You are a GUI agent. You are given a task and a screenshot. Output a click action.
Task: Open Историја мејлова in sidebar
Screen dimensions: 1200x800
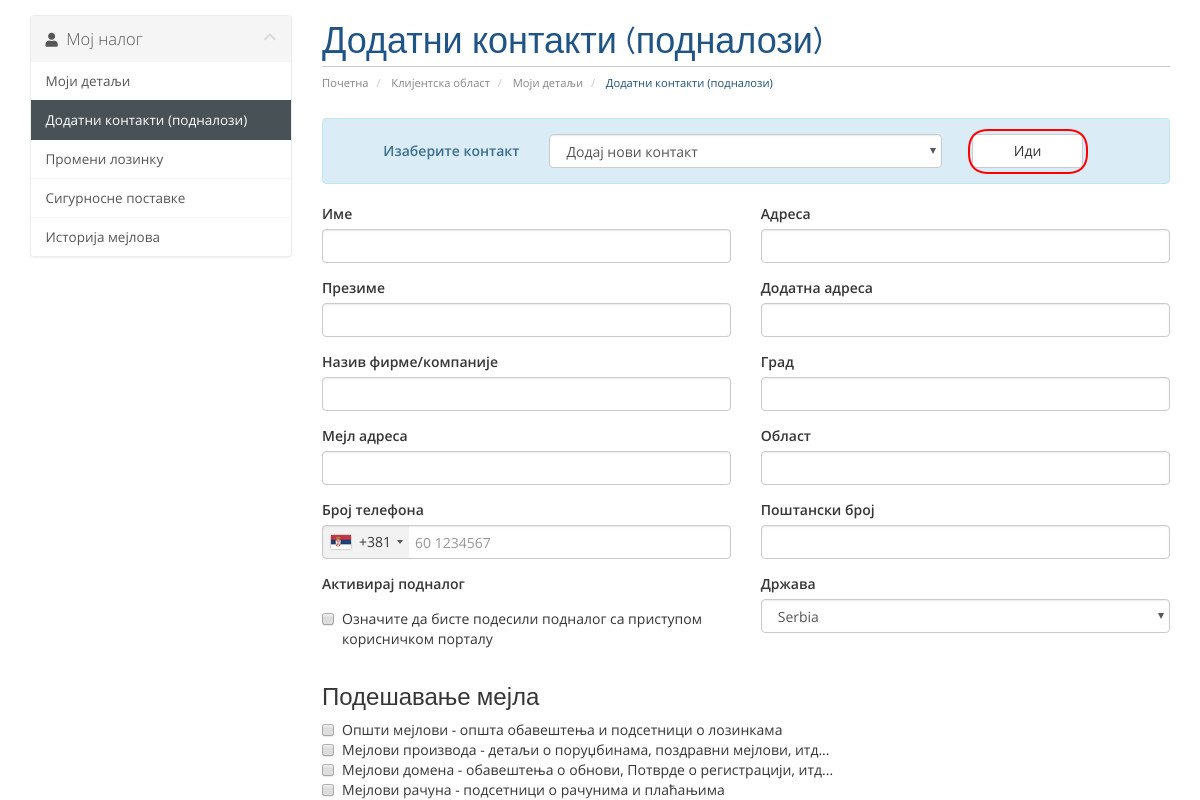pyautogui.click(x=161, y=237)
